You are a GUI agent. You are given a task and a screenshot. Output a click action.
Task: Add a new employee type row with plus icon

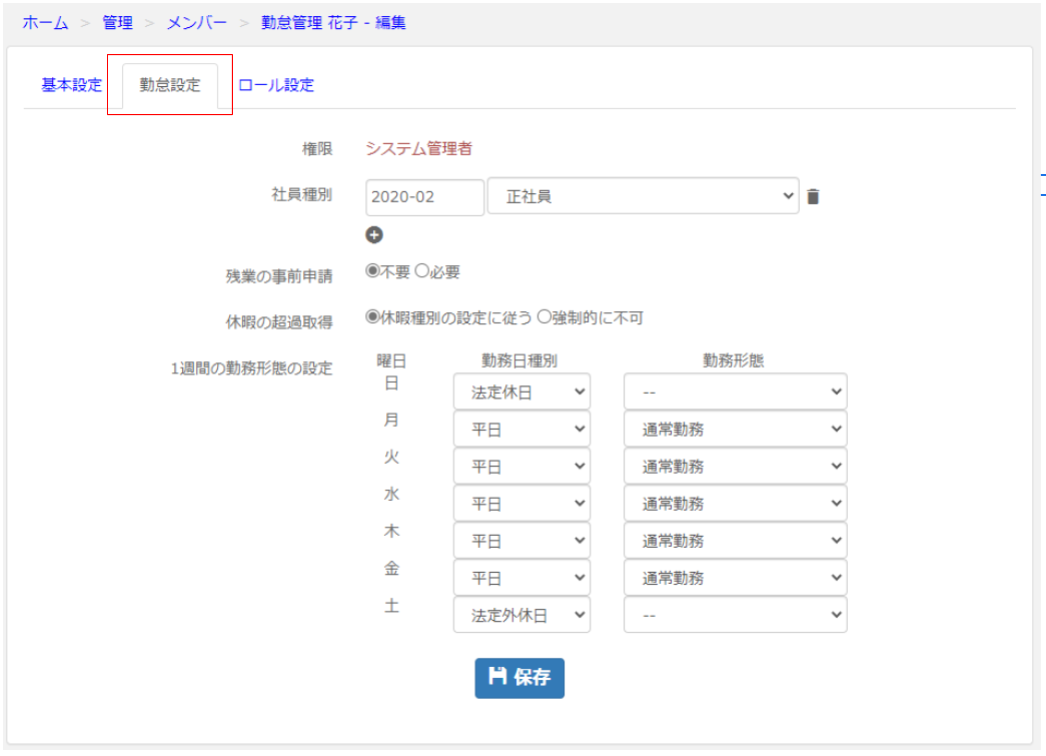(374, 235)
